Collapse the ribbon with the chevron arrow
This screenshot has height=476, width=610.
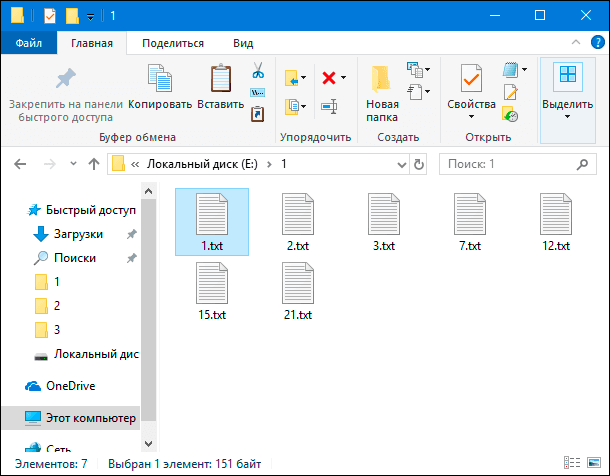(576, 42)
